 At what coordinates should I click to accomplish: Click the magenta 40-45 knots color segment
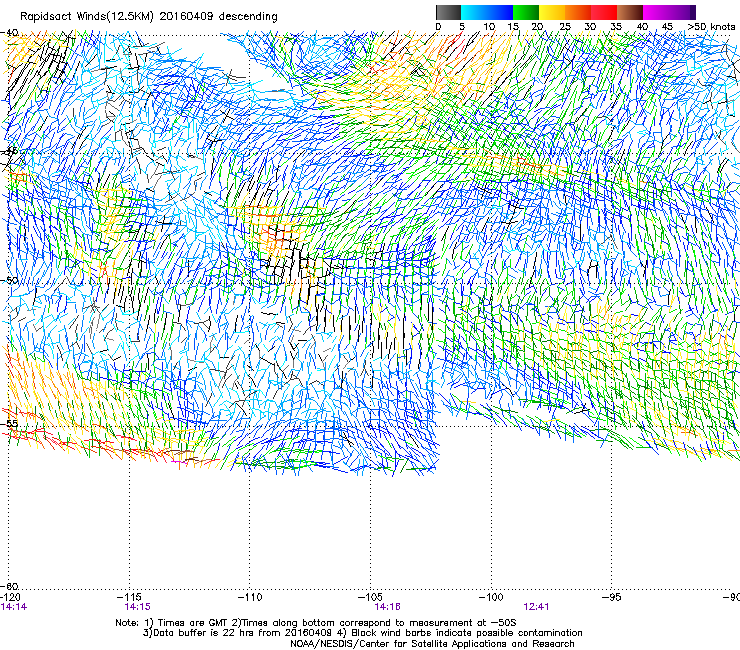point(656,12)
